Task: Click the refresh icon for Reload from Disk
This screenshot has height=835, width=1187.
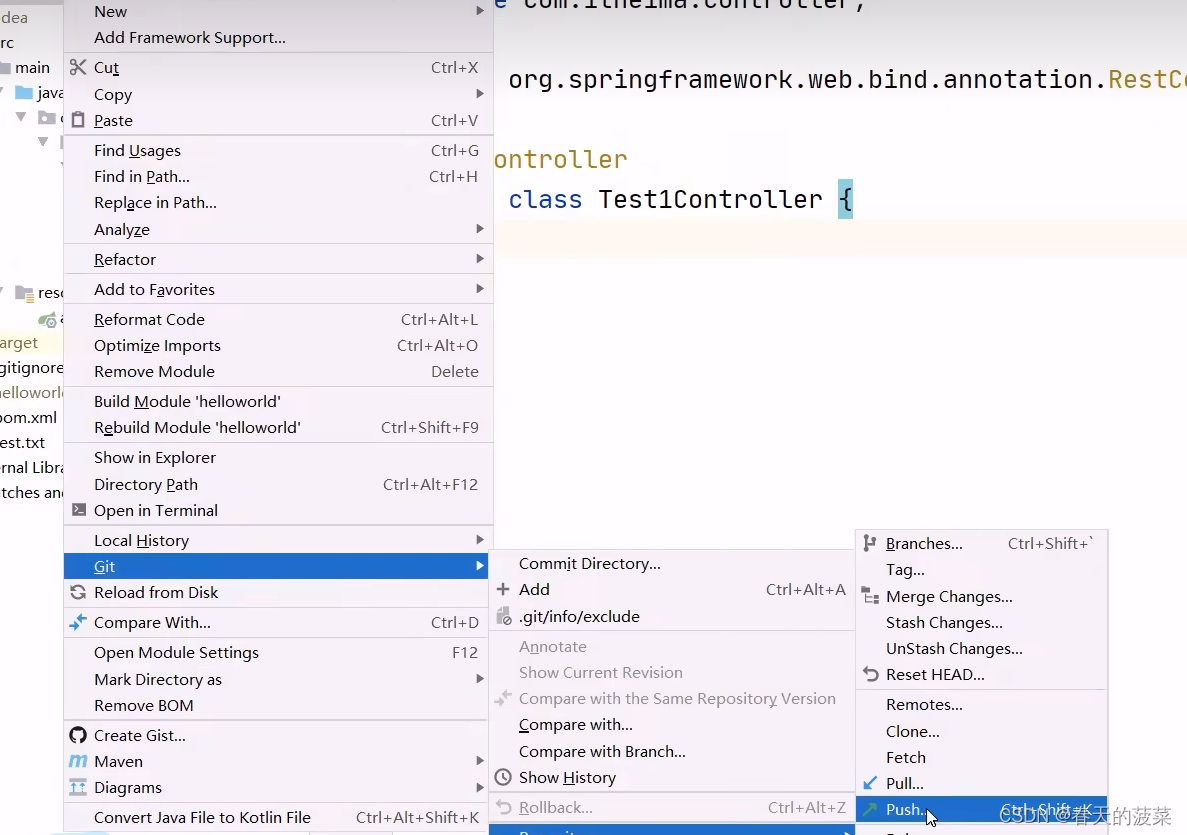Action: 78,592
